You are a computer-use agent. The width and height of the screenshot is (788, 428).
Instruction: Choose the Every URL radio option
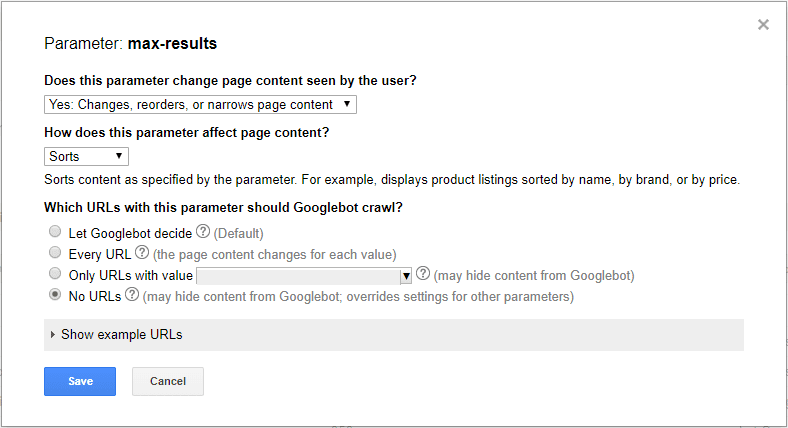(55, 253)
